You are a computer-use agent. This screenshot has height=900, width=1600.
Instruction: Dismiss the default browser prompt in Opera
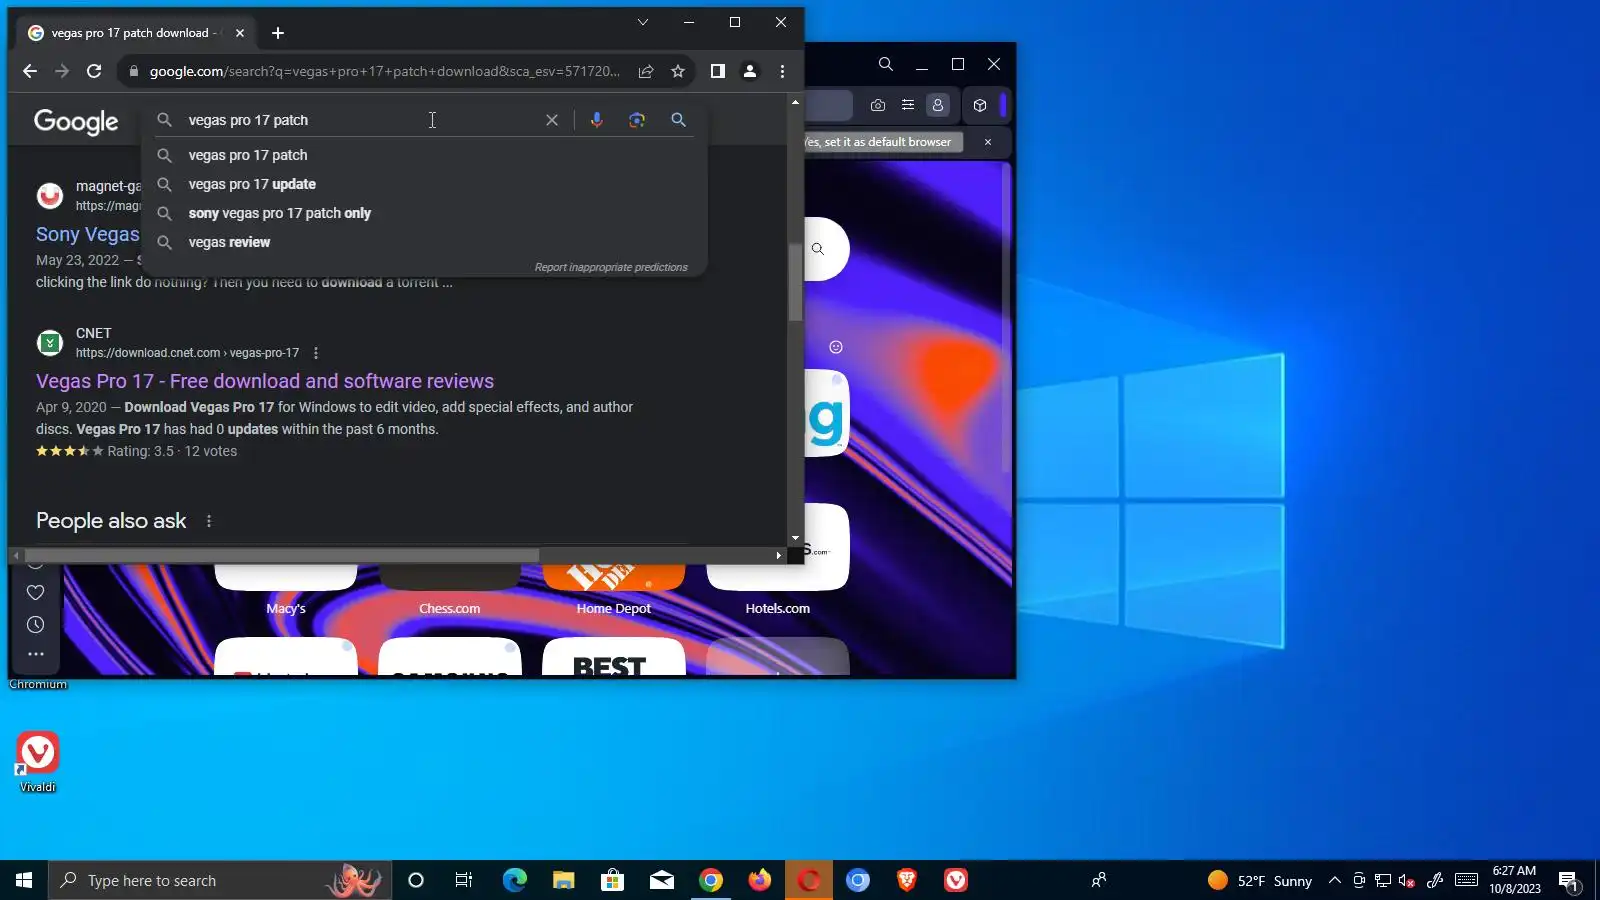pos(988,142)
